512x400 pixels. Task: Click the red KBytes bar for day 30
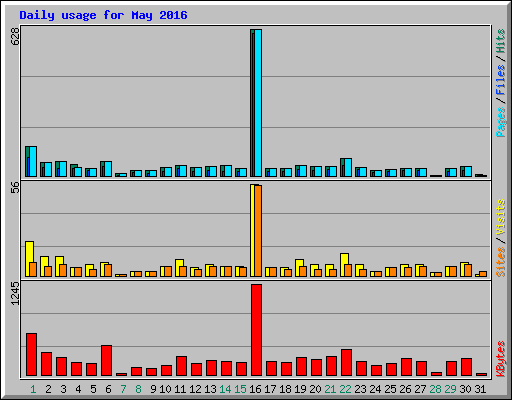click(x=466, y=367)
